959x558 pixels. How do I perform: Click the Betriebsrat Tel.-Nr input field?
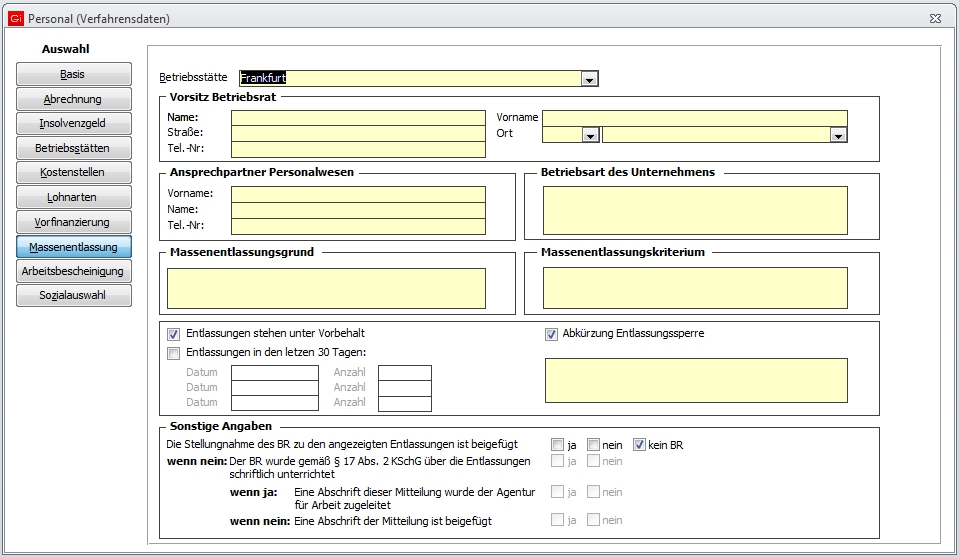(x=358, y=149)
